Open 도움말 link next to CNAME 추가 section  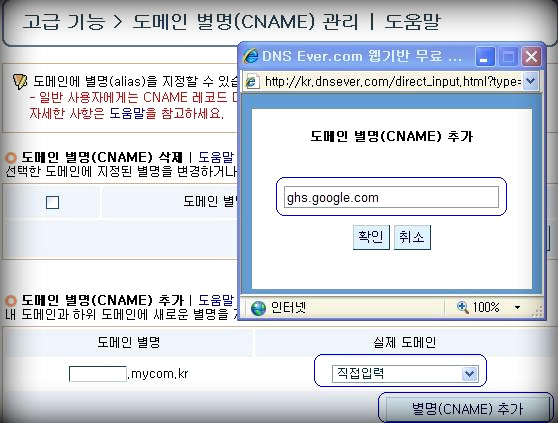coord(216,301)
